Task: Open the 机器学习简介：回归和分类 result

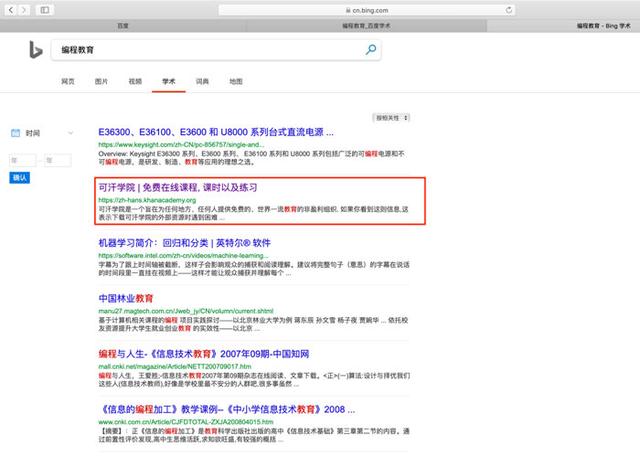Action: [184, 243]
